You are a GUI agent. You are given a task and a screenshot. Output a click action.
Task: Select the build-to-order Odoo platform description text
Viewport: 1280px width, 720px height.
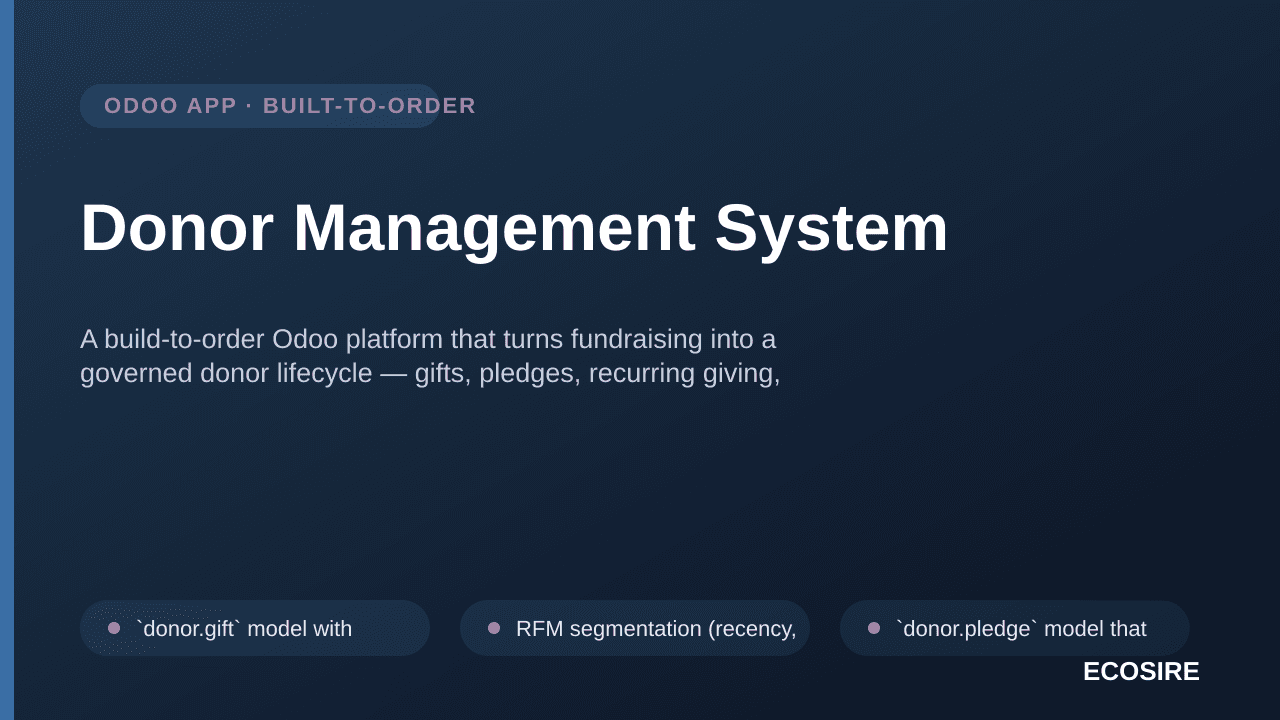click(x=430, y=356)
